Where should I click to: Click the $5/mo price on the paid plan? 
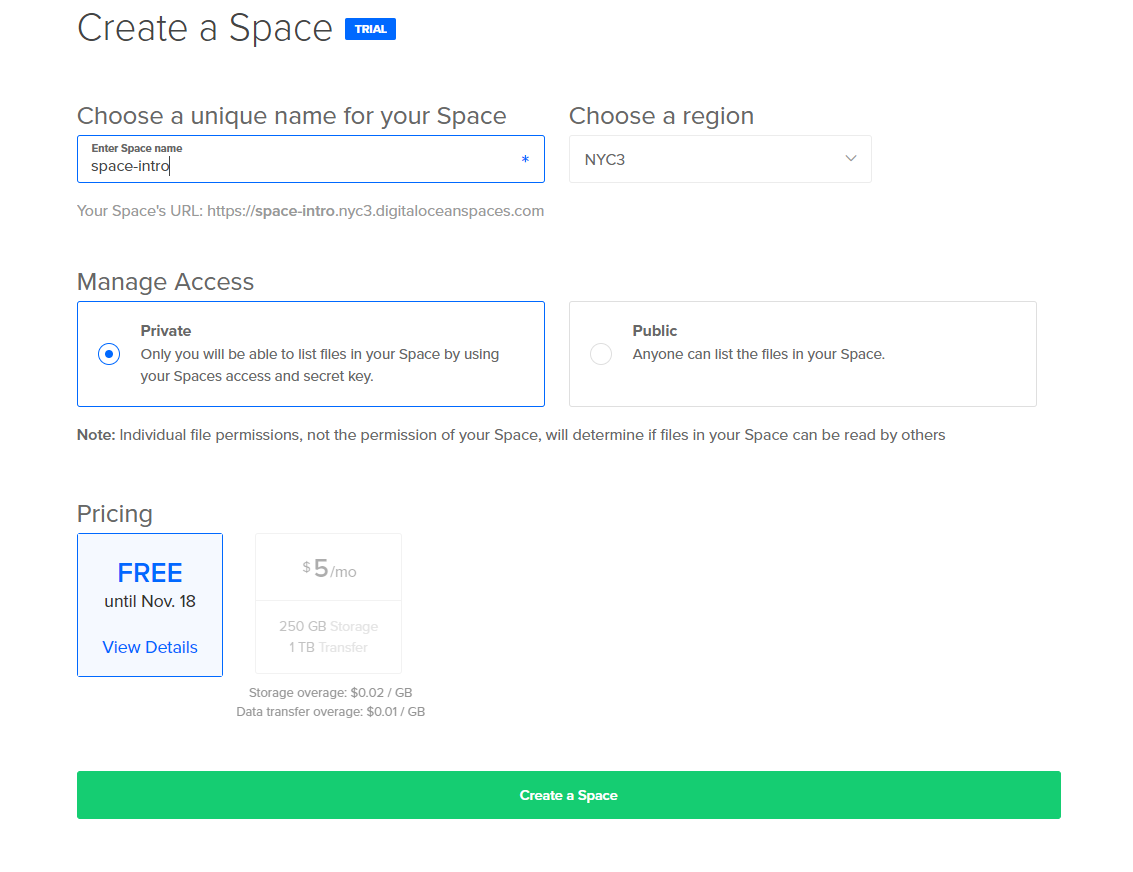(x=329, y=569)
